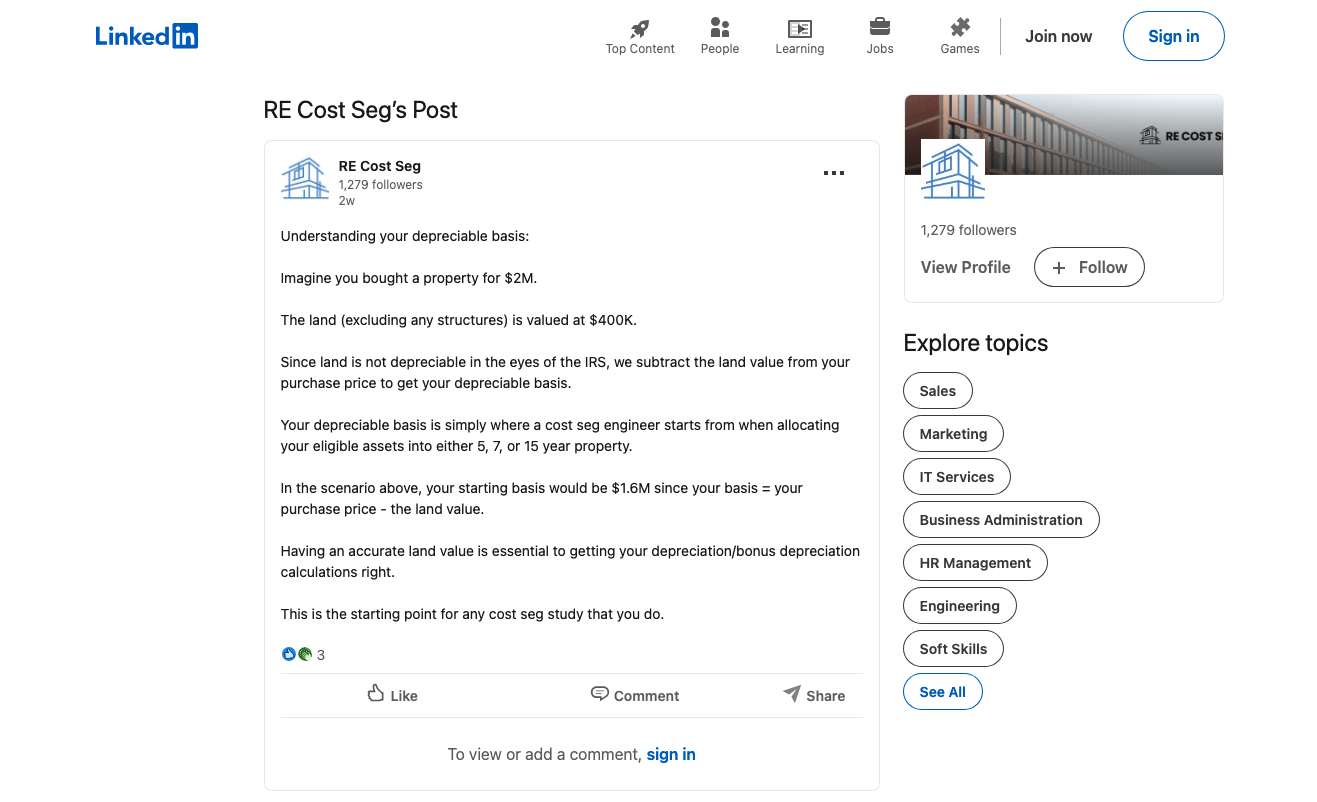Viewport: 1317px width, 802px height.
Task: Like the RE Cost Seg post
Action: tap(393, 695)
